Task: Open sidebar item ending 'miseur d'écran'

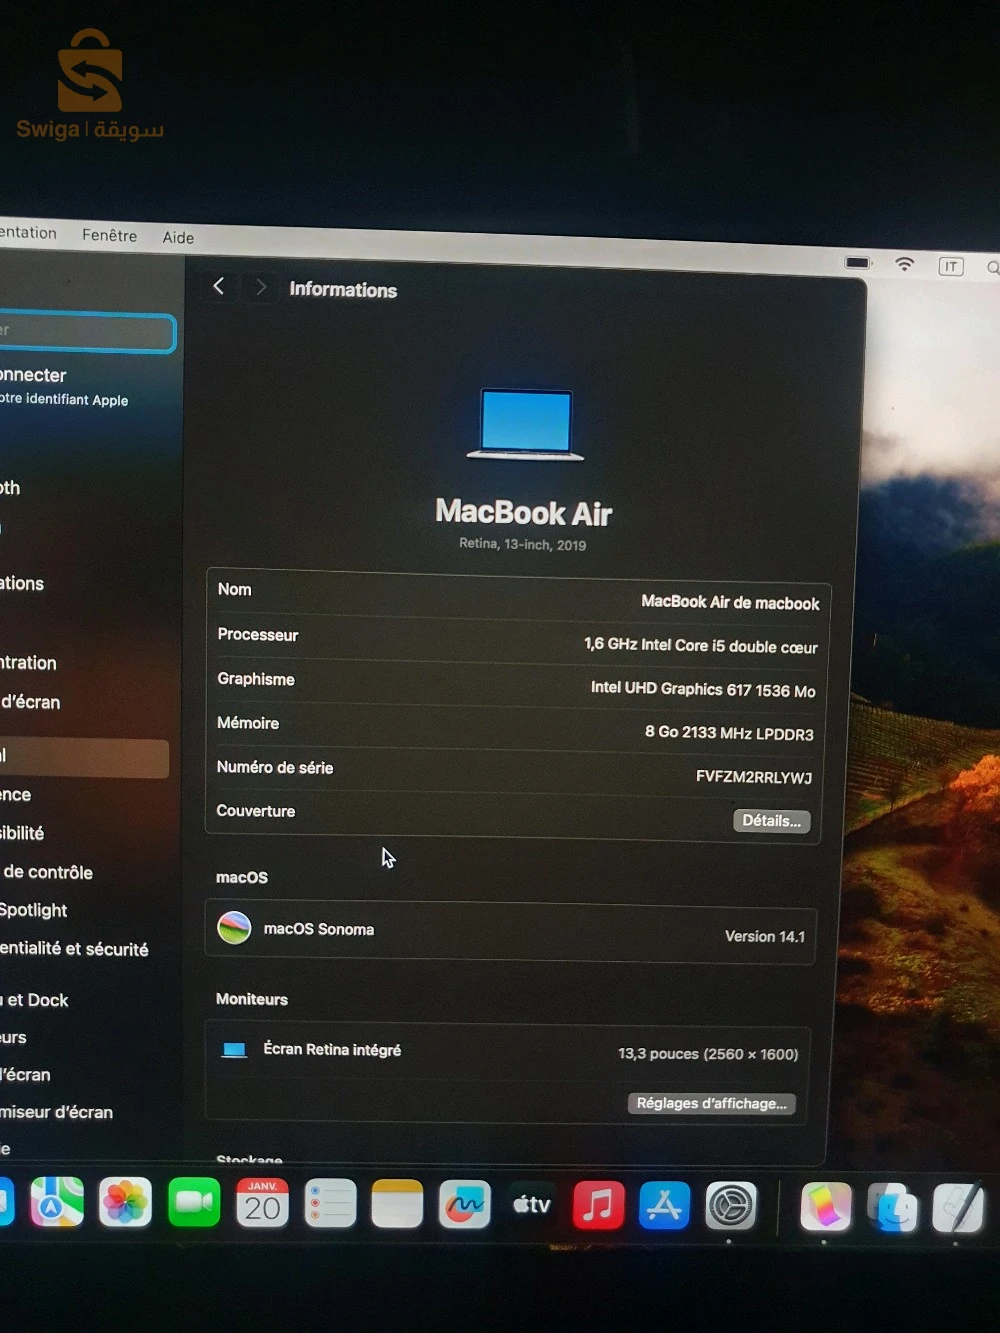Action: 56,1112
